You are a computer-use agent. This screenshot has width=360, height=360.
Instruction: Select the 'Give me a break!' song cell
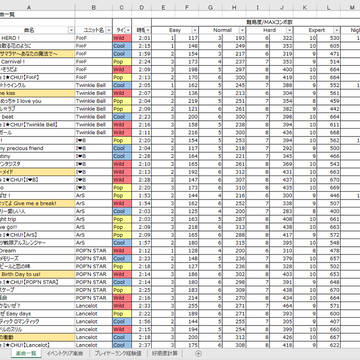37,203
